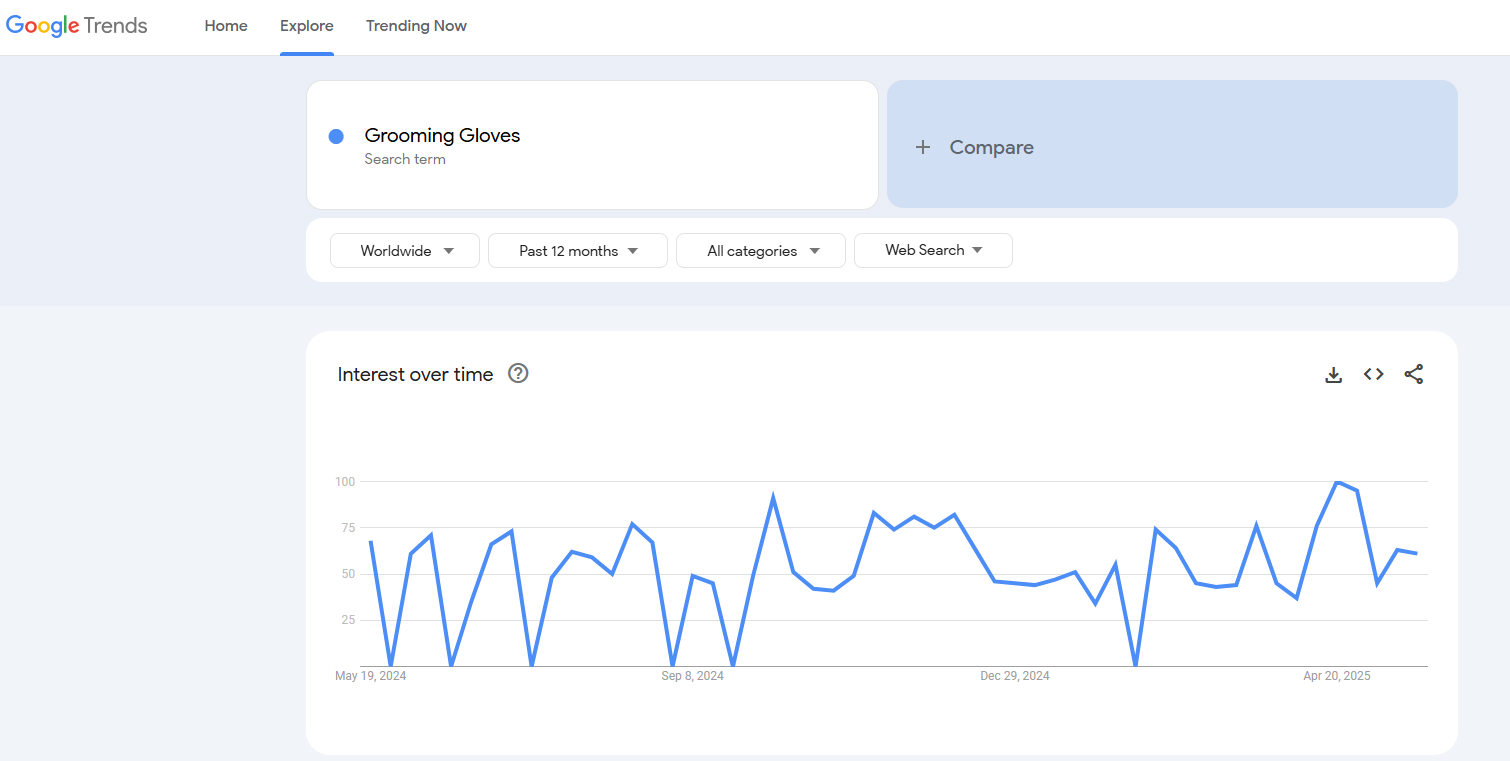Open the Home tab
1510x761 pixels.
click(226, 26)
